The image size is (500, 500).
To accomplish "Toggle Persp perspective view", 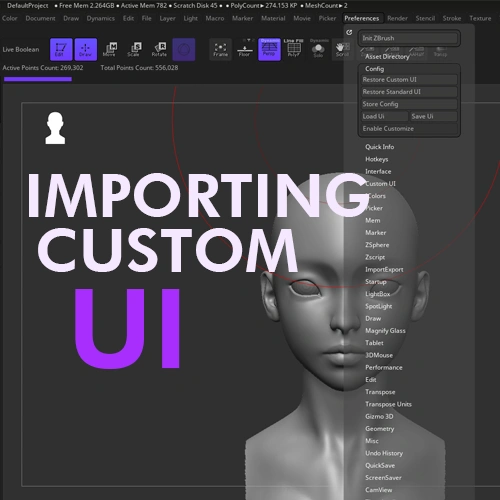I will [x=269, y=49].
